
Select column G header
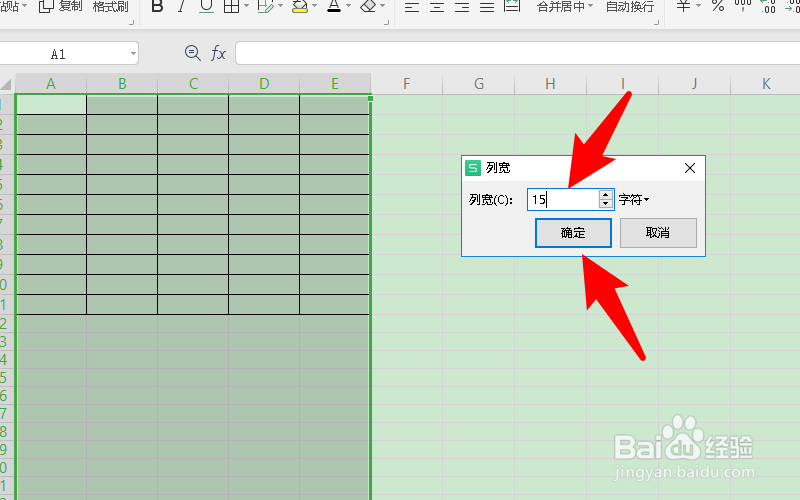(x=479, y=84)
